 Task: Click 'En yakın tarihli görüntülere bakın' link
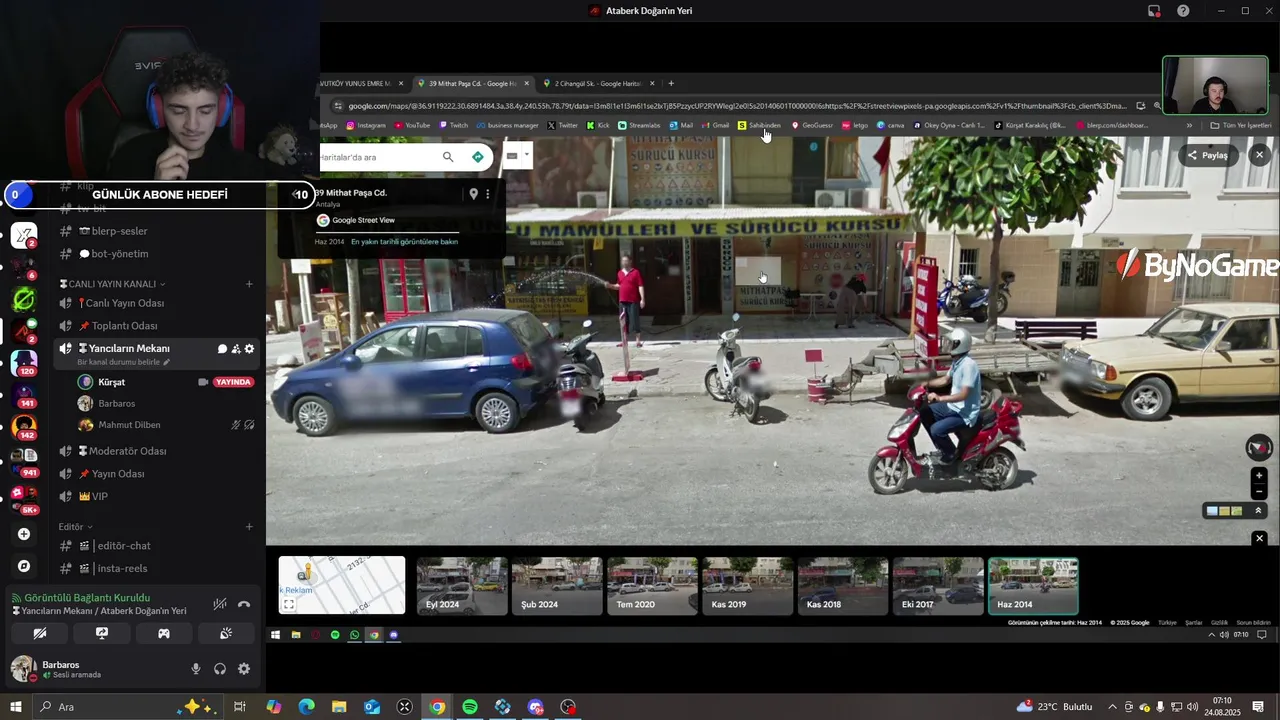pyautogui.click(x=404, y=242)
